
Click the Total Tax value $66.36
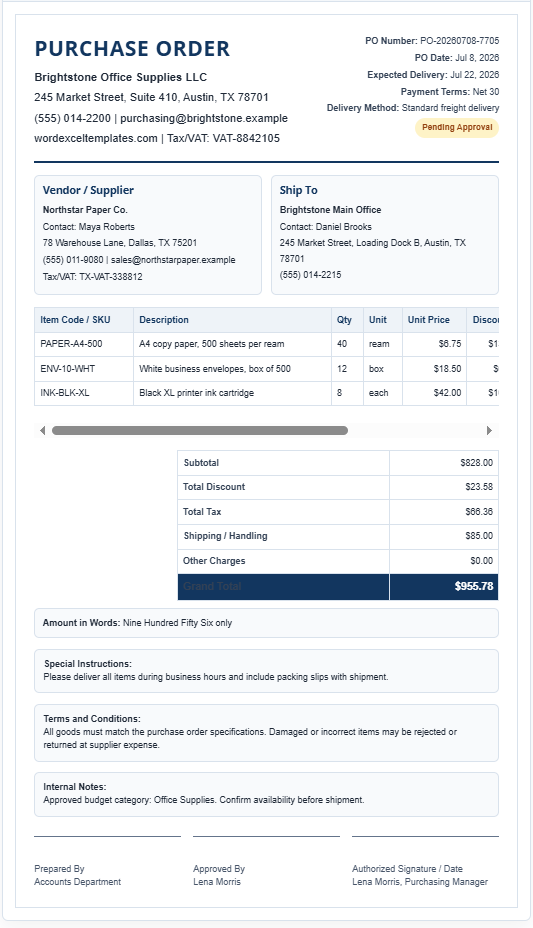479,512
